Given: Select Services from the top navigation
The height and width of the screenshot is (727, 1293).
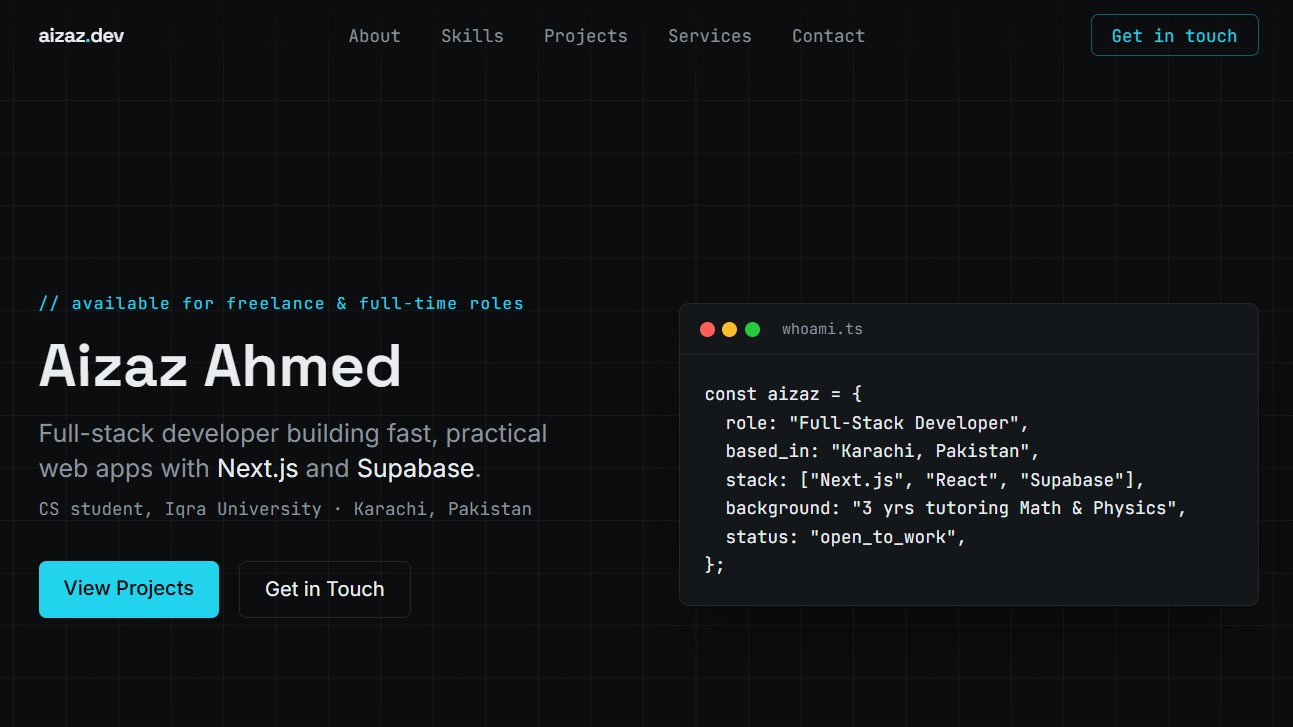Looking at the screenshot, I should 710,36.
